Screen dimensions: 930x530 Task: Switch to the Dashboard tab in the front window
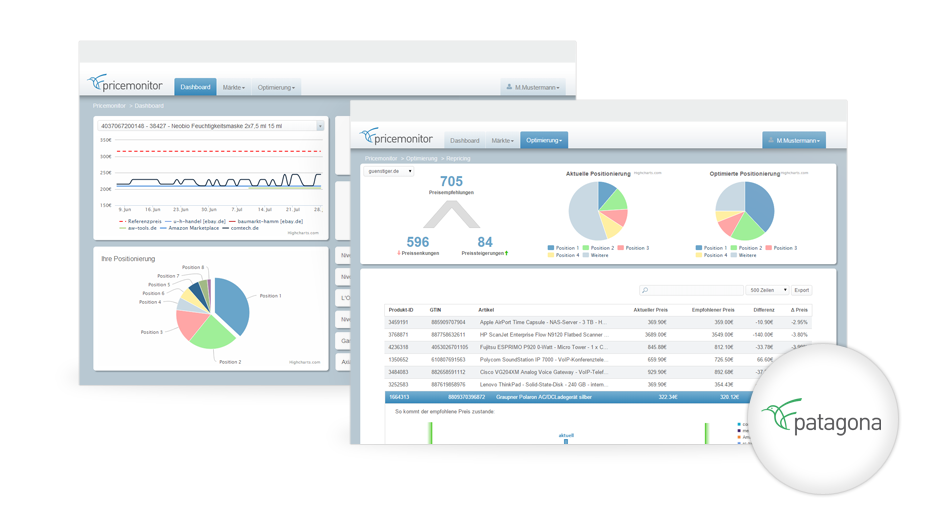(464, 141)
